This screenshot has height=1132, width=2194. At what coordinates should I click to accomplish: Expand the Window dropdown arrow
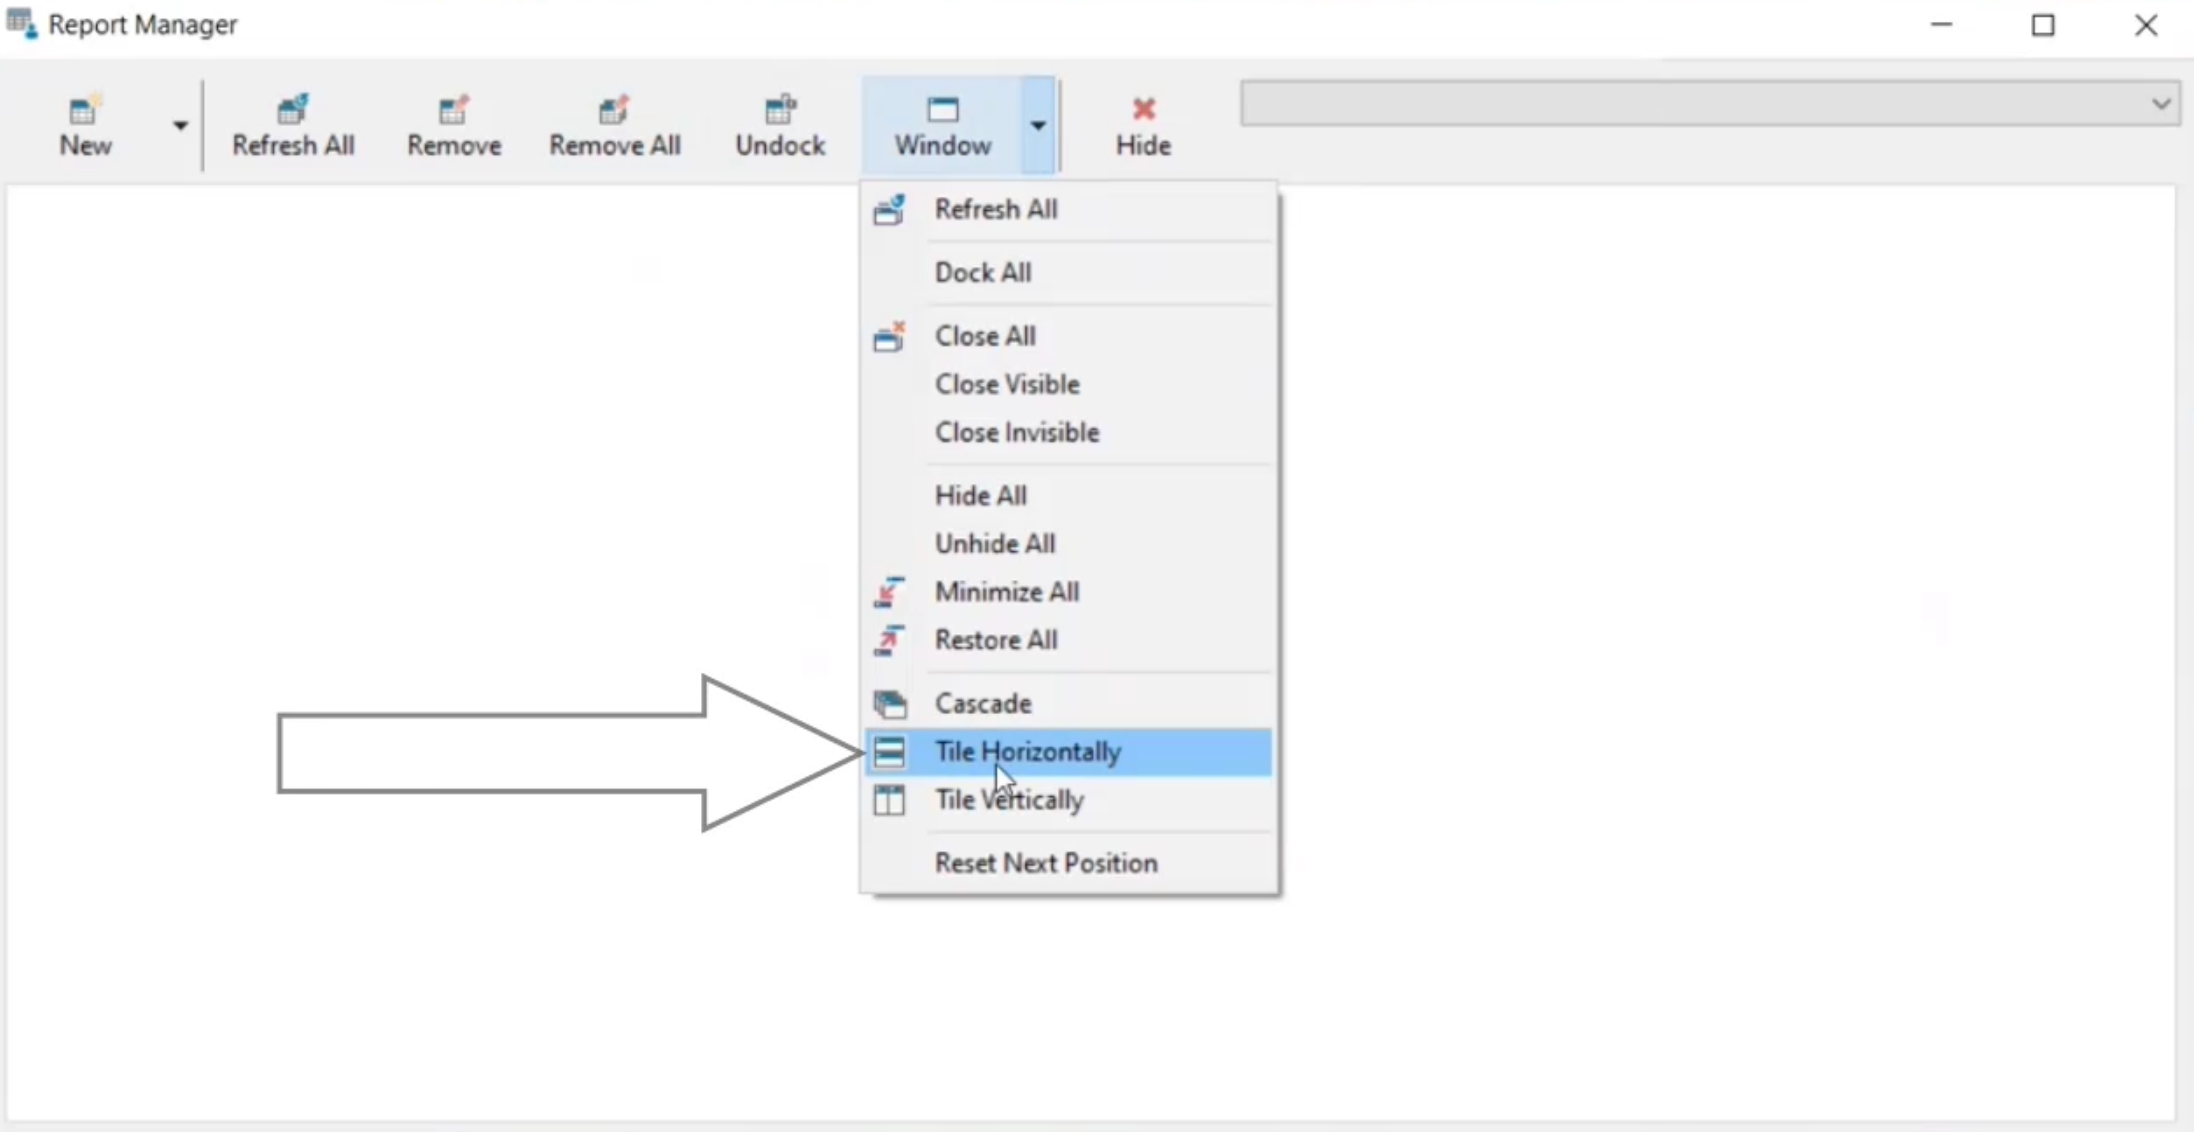pyautogui.click(x=1038, y=123)
